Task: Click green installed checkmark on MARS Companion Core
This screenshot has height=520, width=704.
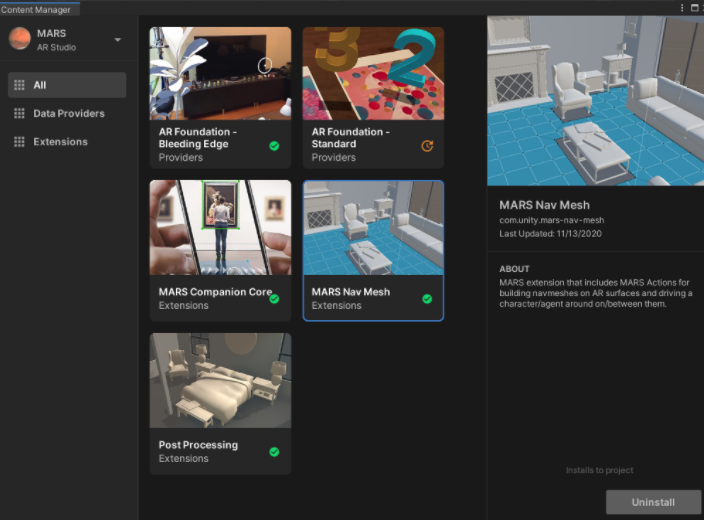Action: point(274,299)
